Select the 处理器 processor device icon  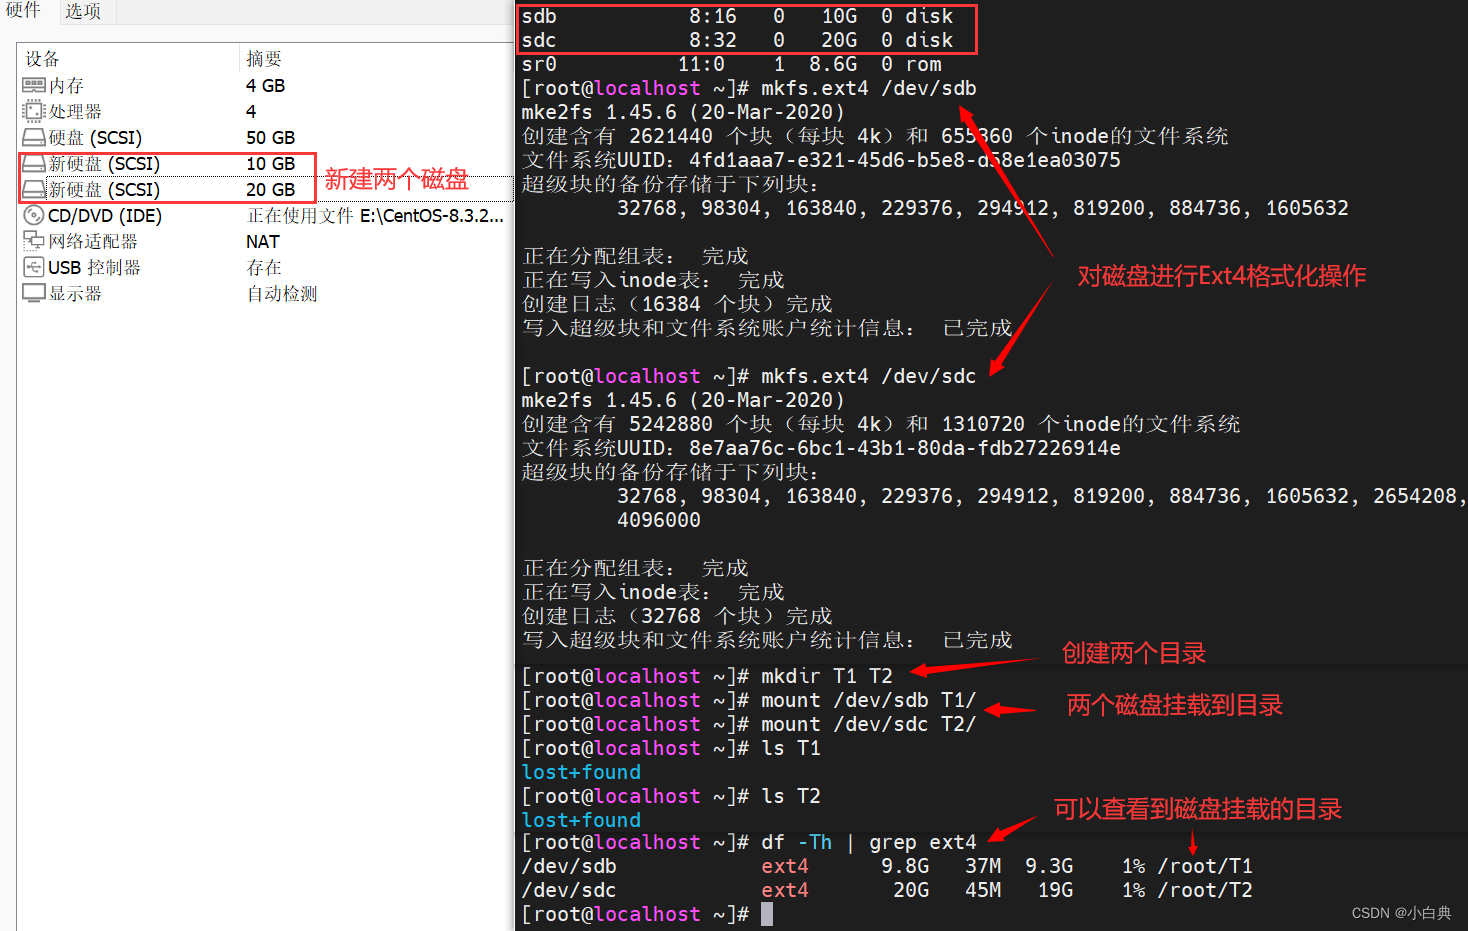pos(34,112)
